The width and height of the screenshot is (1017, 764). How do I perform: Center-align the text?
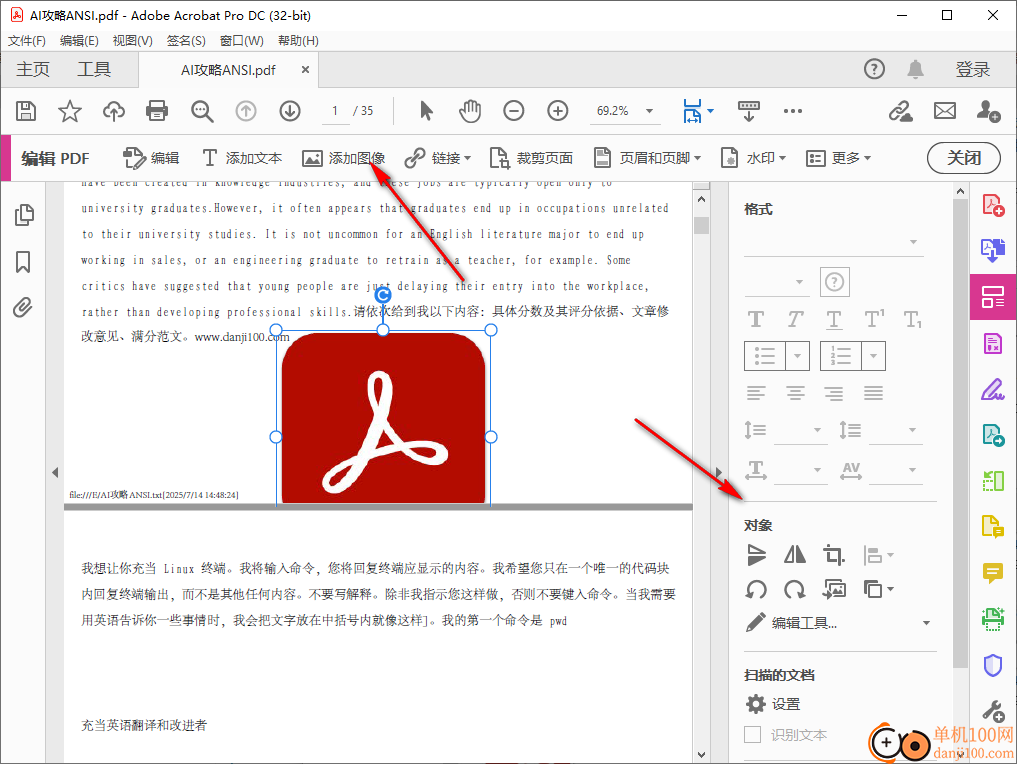point(795,393)
